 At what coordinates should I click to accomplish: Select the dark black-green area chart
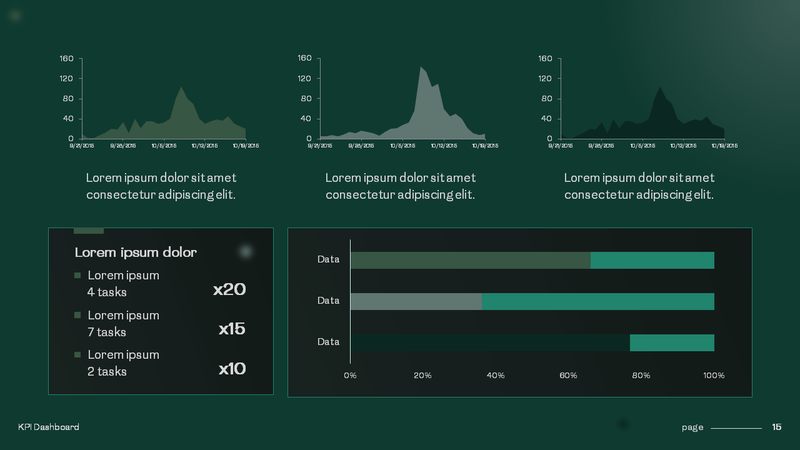click(642, 113)
